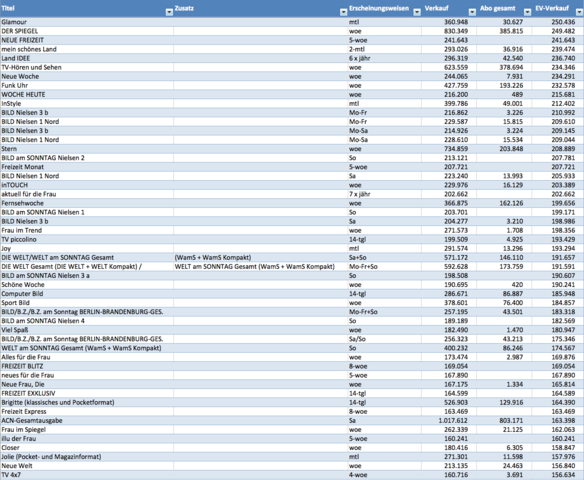Select the DER SPIEGEL title cell
The width and height of the screenshot is (584, 480).
87,31
